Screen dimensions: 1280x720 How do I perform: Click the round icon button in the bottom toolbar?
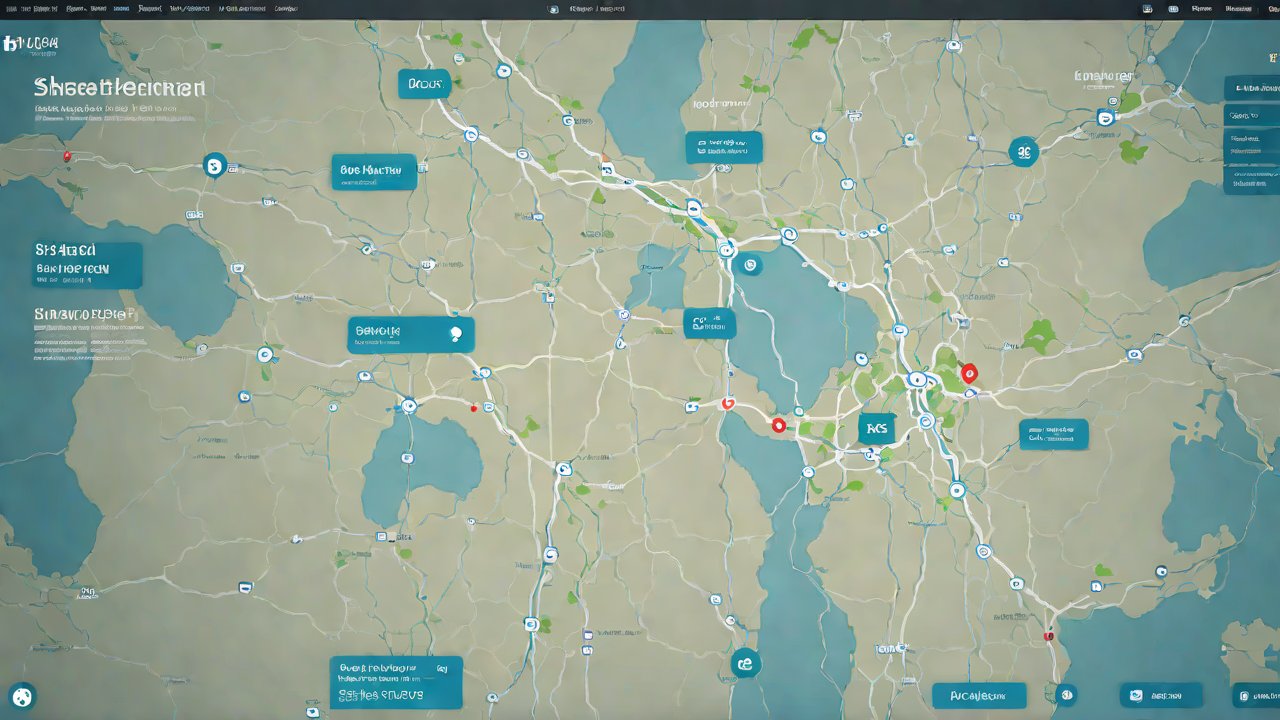[x=1066, y=695]
